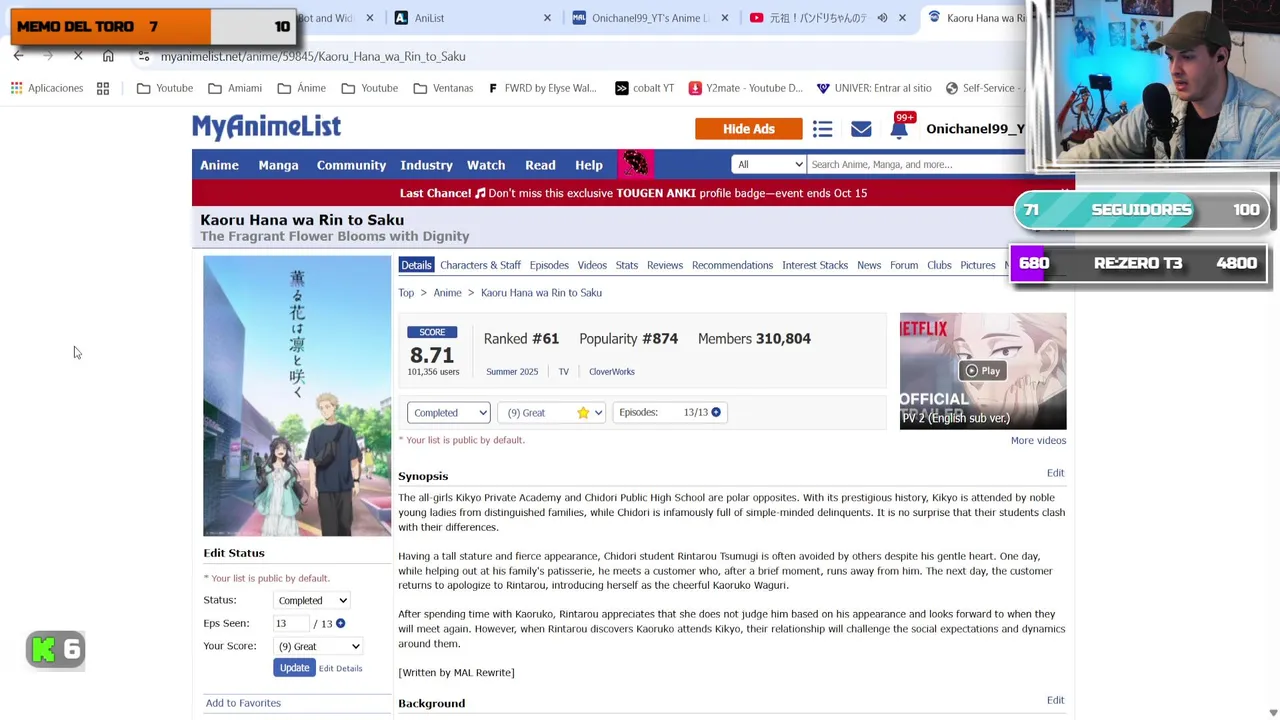Click Edit link beside Synopsis
This screenshot has height=720, width=1280.
(1055, 473)
